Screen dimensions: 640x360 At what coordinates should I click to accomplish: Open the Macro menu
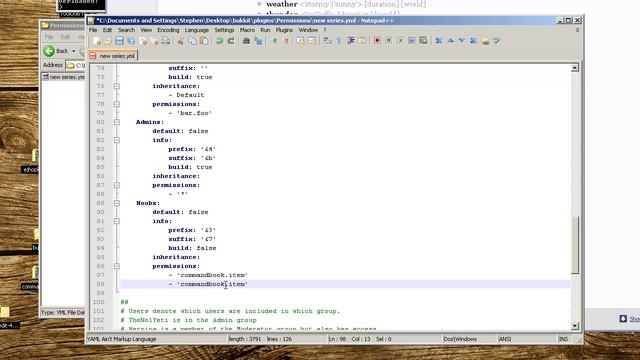[x=247, y=30]
